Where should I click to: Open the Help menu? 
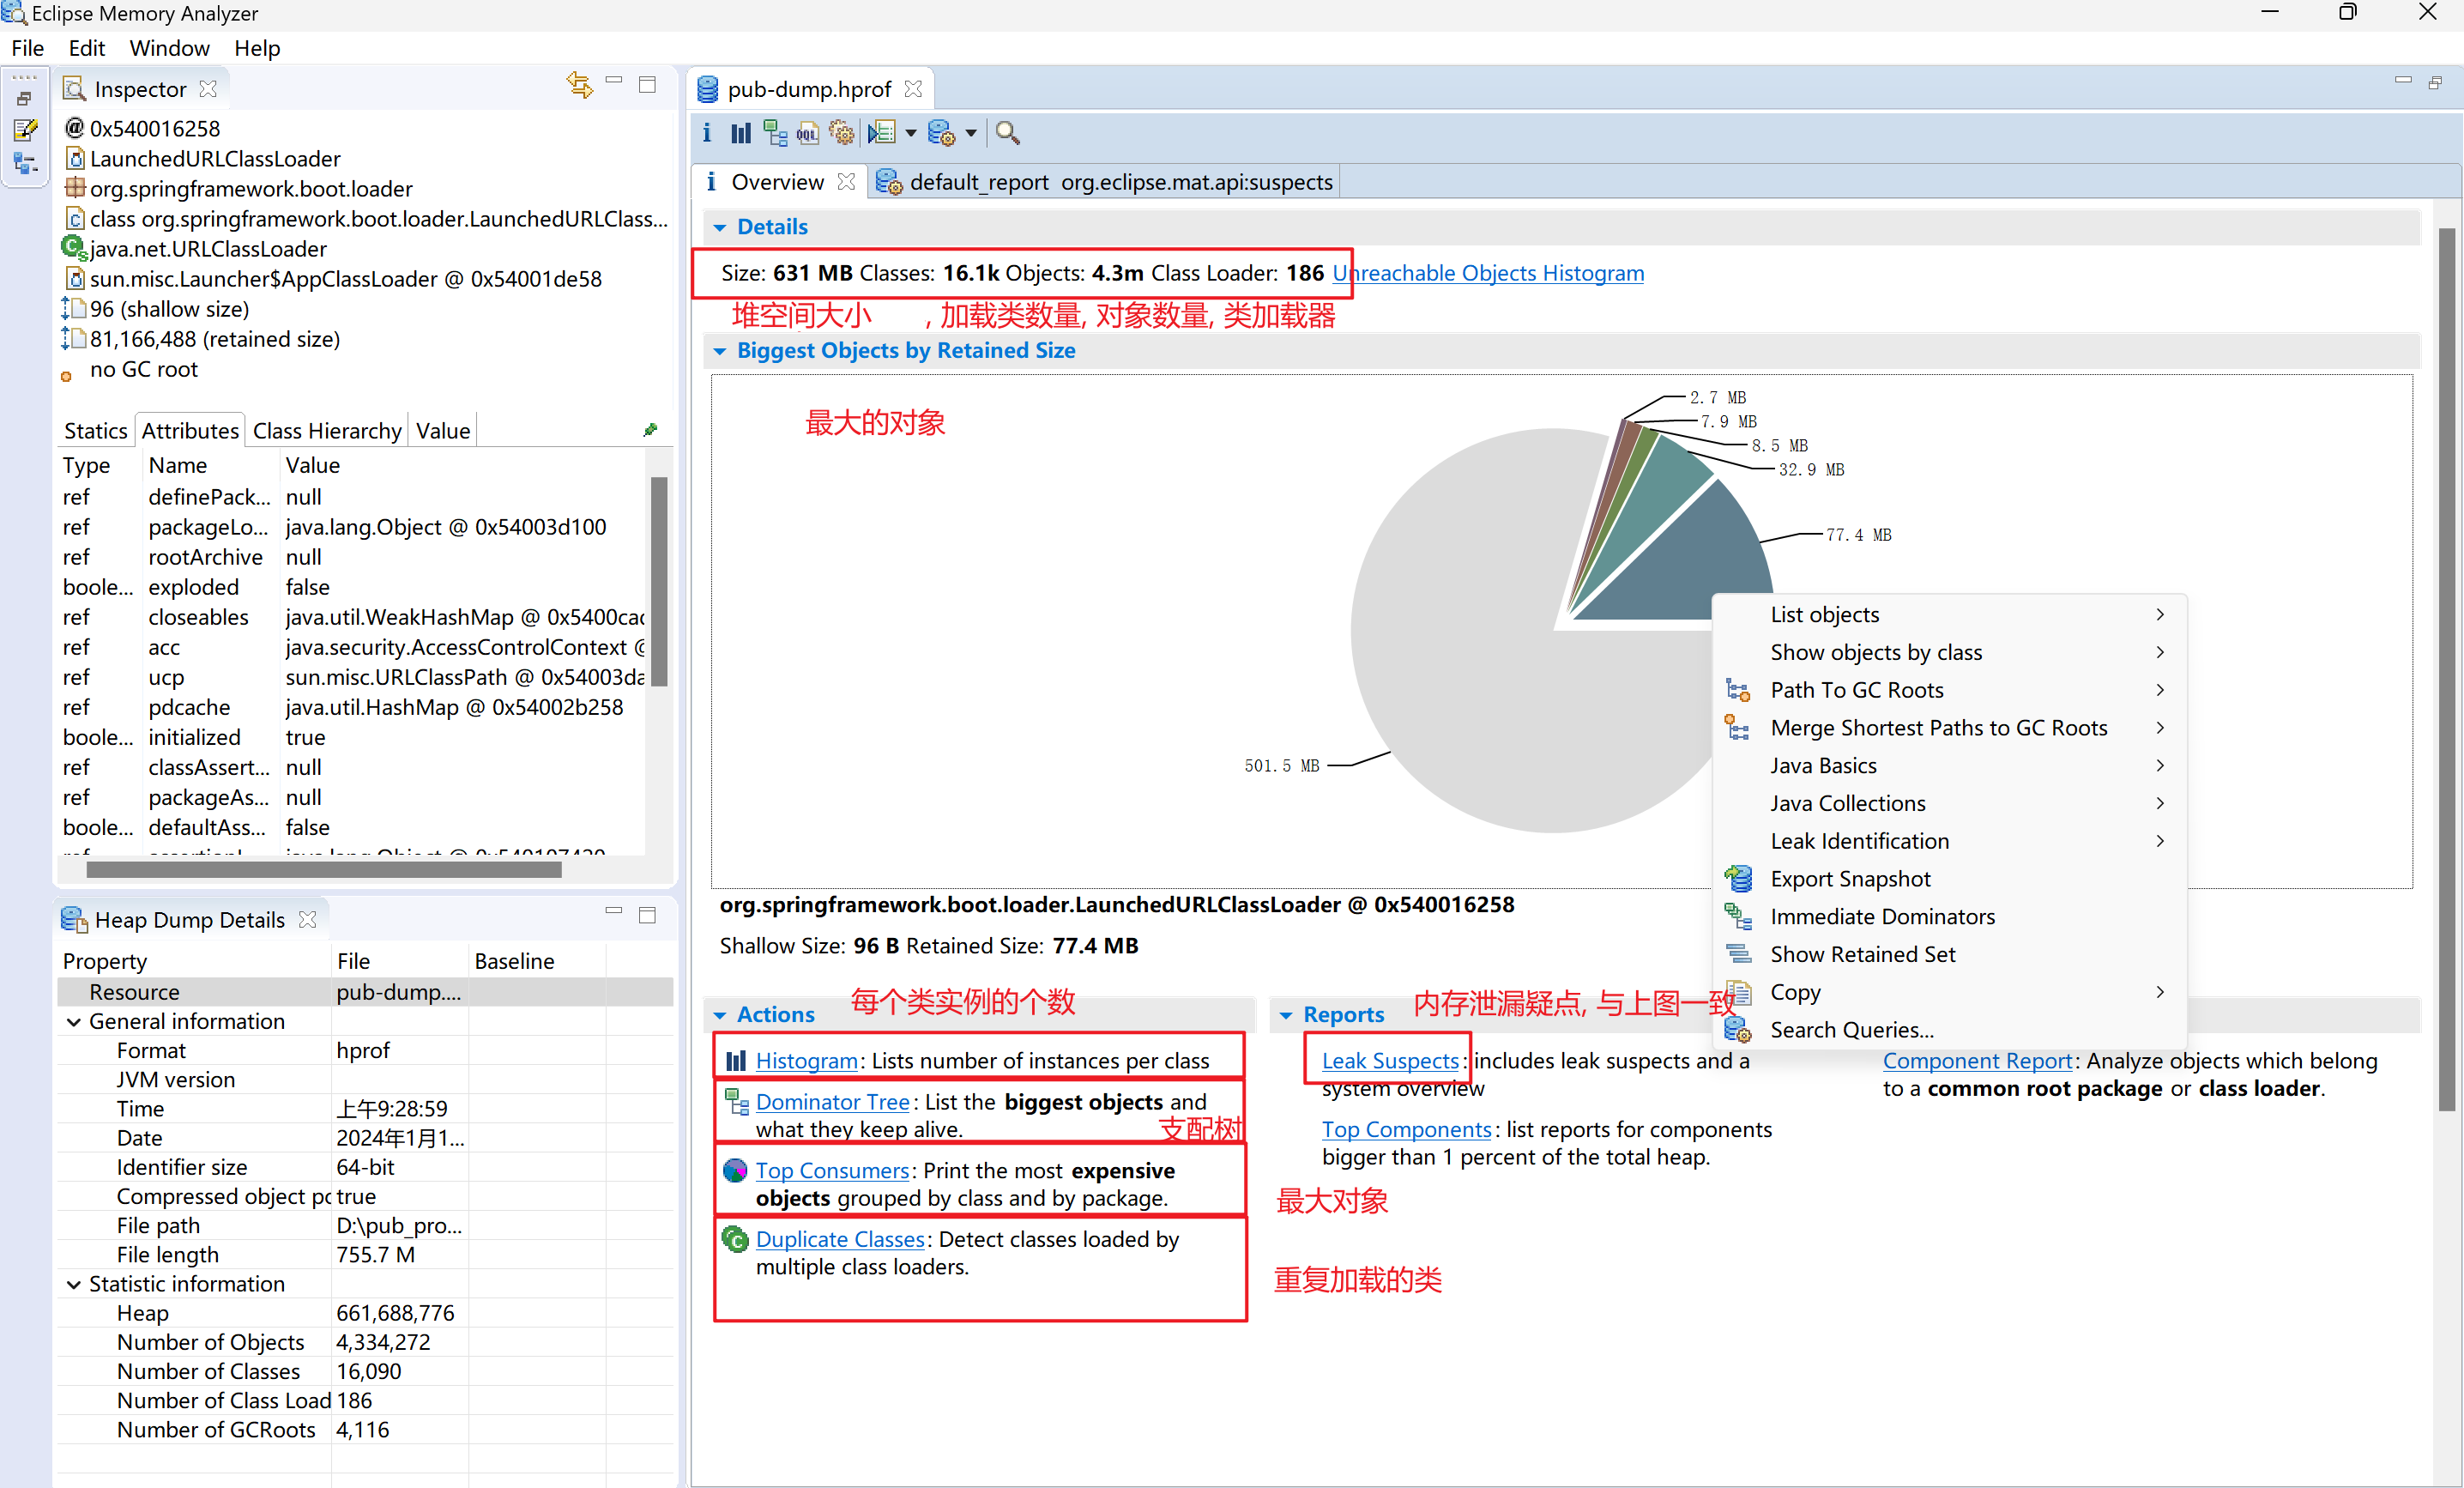(257, 48)
